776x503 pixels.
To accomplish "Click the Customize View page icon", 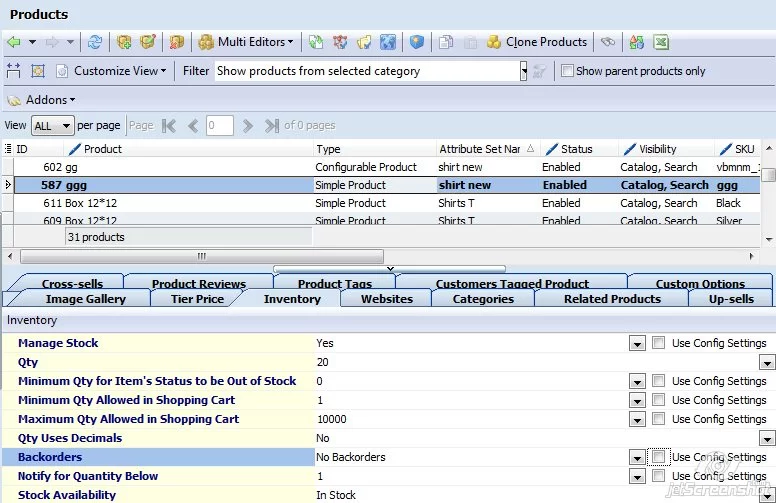I will pos(62,71).
